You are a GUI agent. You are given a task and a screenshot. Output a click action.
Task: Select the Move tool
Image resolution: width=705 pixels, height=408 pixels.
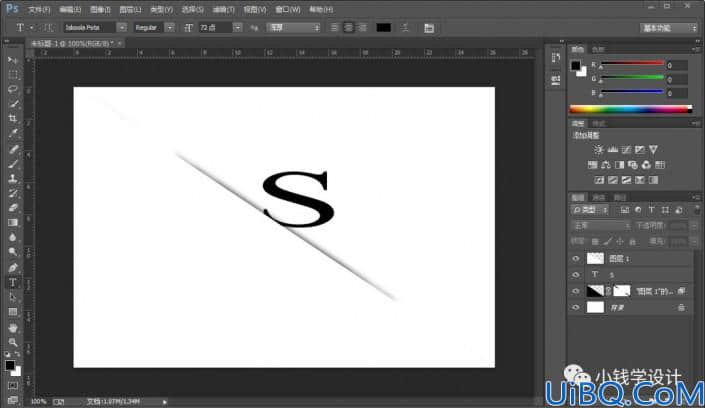pyautogui.click(x=13, y=60)
